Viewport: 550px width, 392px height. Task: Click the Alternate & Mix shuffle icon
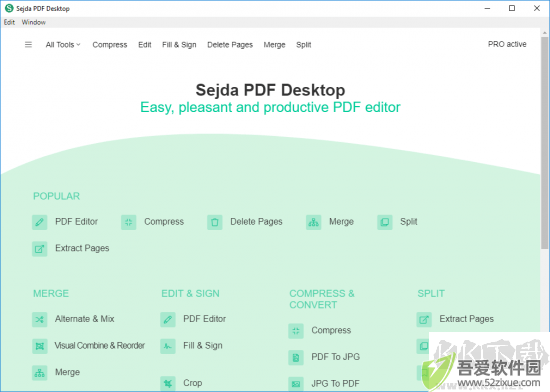[x=40, y=319]
